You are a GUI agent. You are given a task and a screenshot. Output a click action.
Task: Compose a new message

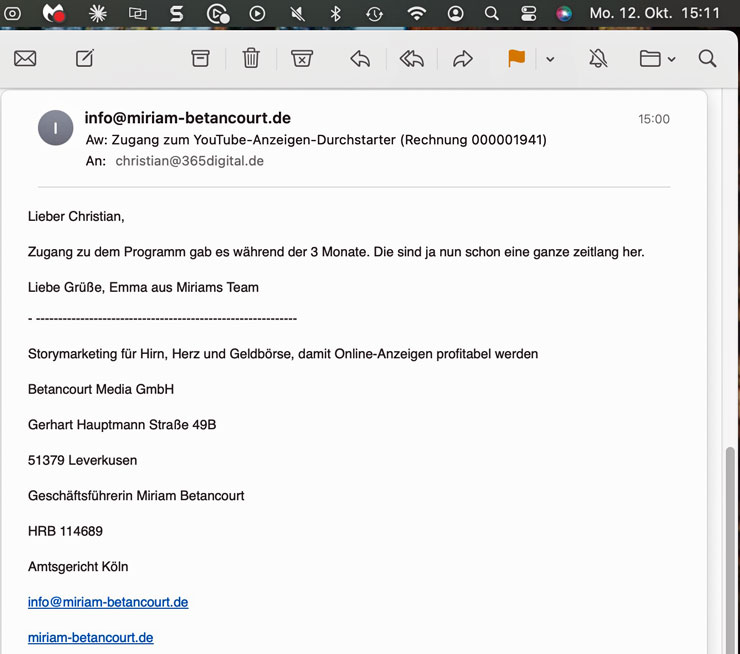click(x=85, y=59)
